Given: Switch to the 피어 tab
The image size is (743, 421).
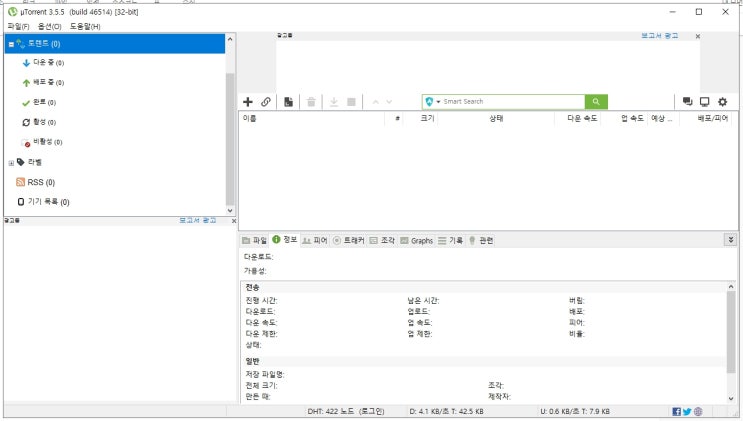Looking at the screenshot, I should coord(315,240).
